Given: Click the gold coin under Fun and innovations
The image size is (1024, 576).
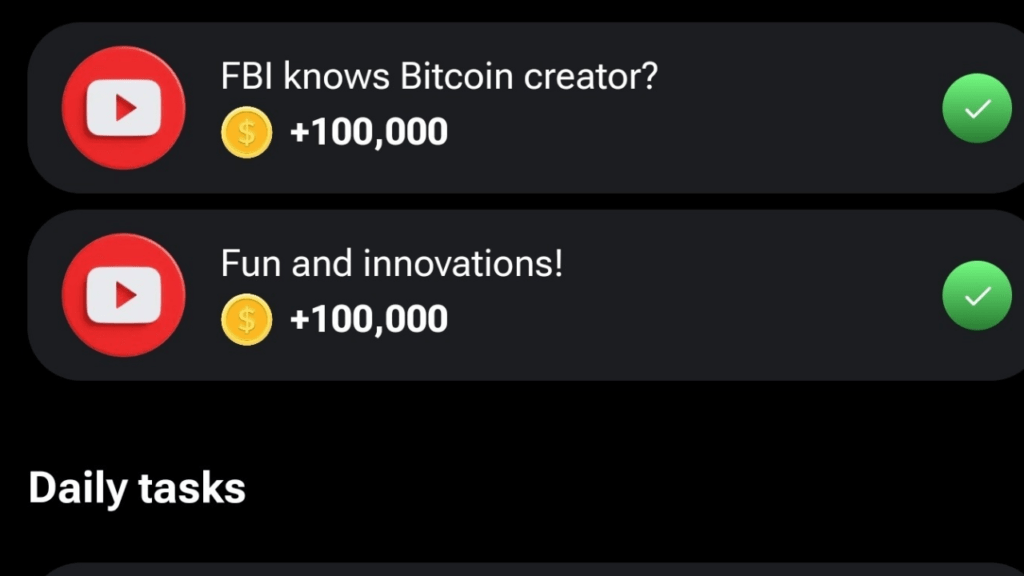Looking at the screenshot, I should (246, 320).
